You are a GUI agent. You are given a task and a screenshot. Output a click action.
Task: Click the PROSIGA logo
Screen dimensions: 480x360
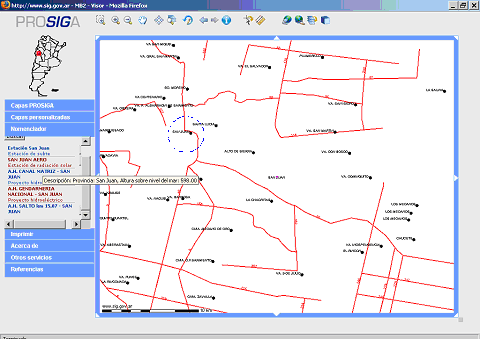tap(48, 22)
